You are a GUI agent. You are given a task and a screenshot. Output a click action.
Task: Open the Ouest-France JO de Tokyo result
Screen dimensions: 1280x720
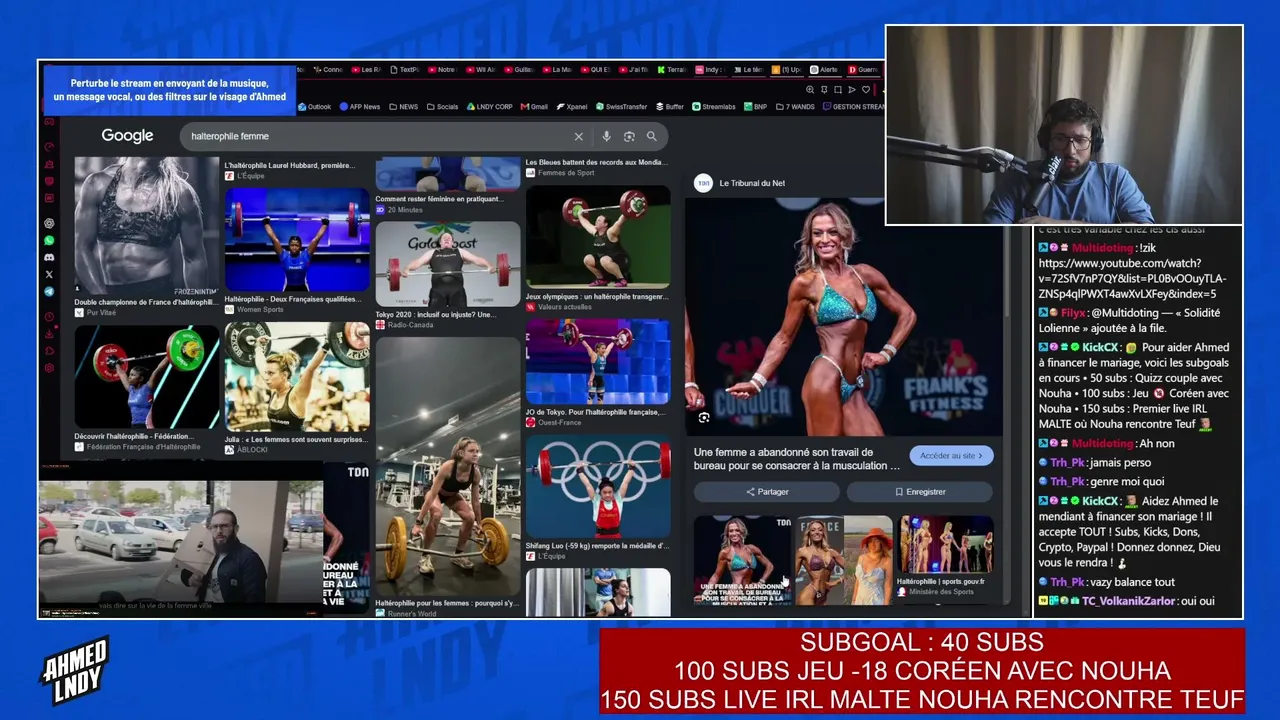coord(598,361)
